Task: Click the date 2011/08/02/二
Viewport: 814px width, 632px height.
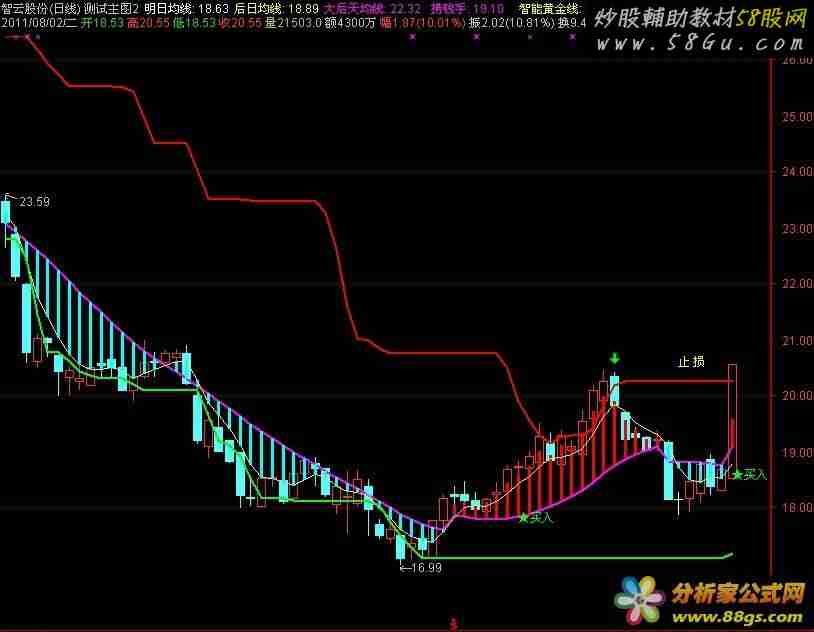Action: 39,23
